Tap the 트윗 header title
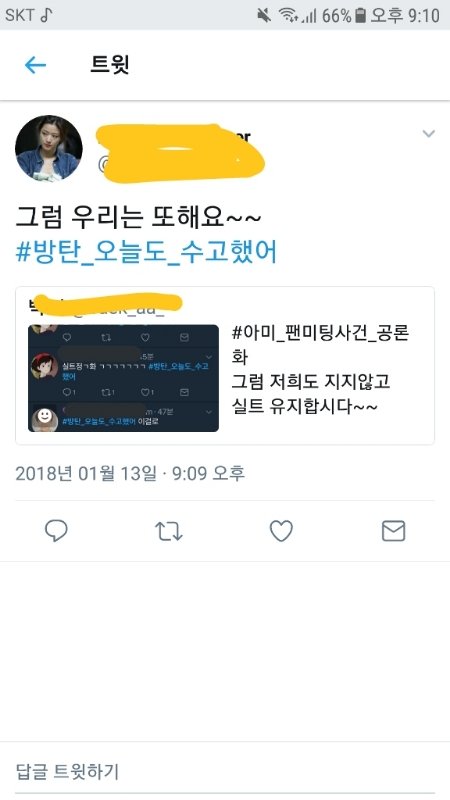The height and width of the screenshot is (800, 450). 110,65
